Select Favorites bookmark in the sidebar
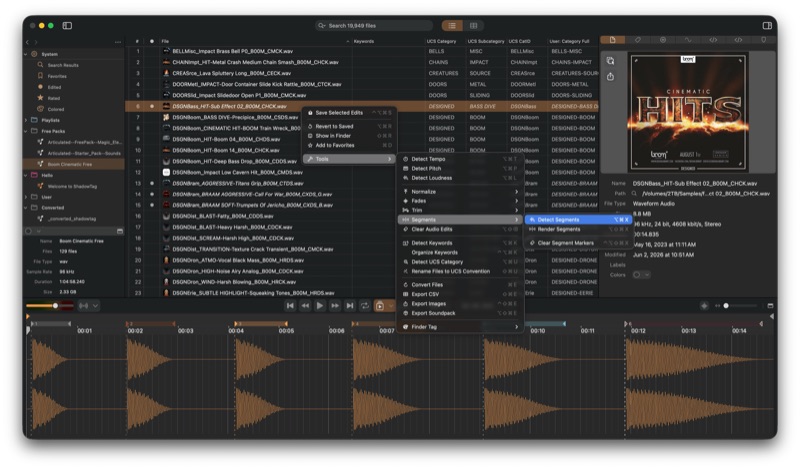800x469 pixels. pyautogui.click(x=57, y=76)
